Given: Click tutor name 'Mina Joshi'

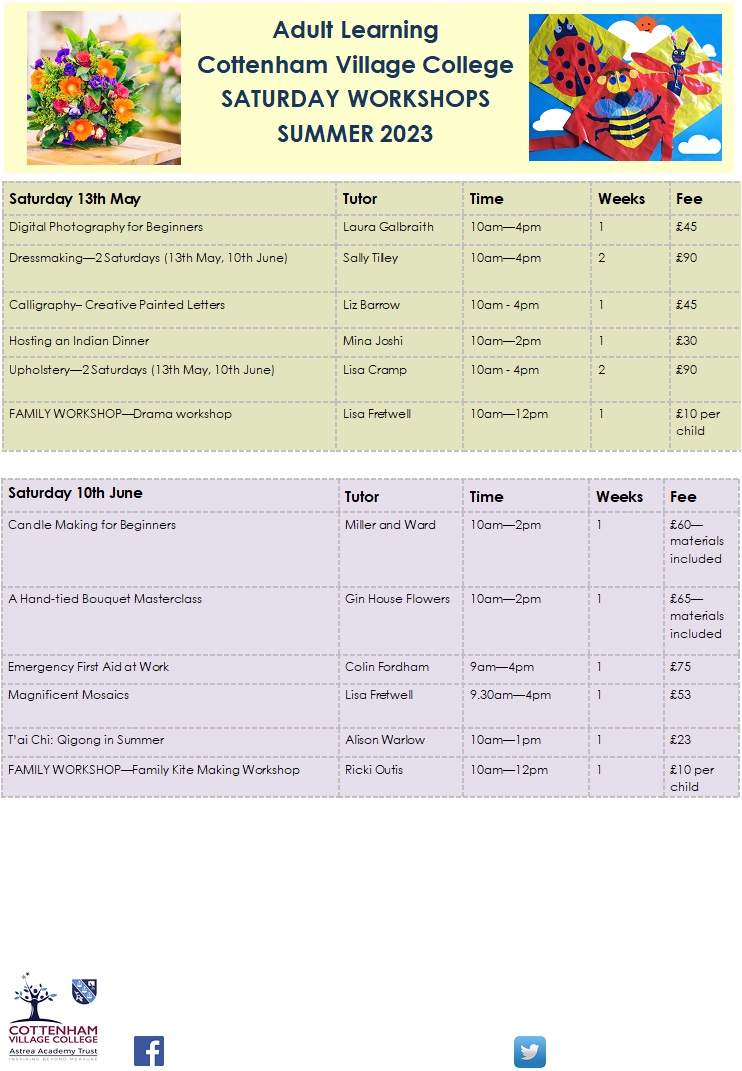Looking at the screenshot, I should [x=373, y=341].
